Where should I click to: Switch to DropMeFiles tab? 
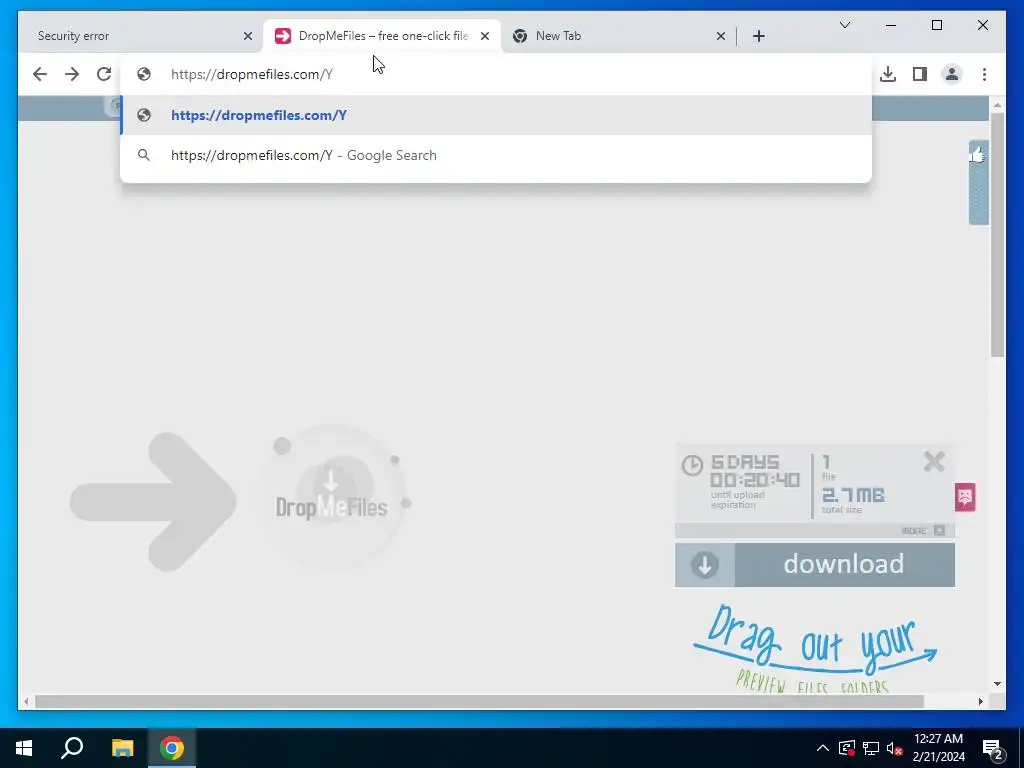coord(383,36)
